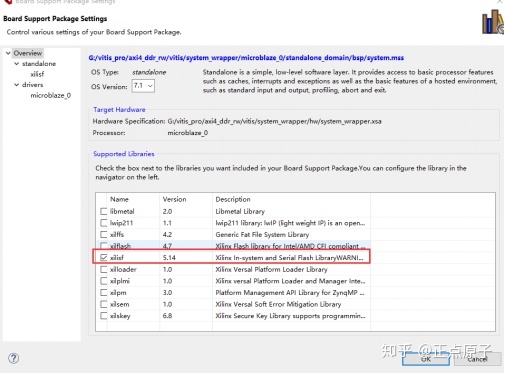Image resolution: width=505 pixels, height=373 pixels.
Task: Select the lwip211 version cell '1.1'
Action: click(x=167, y=223)
